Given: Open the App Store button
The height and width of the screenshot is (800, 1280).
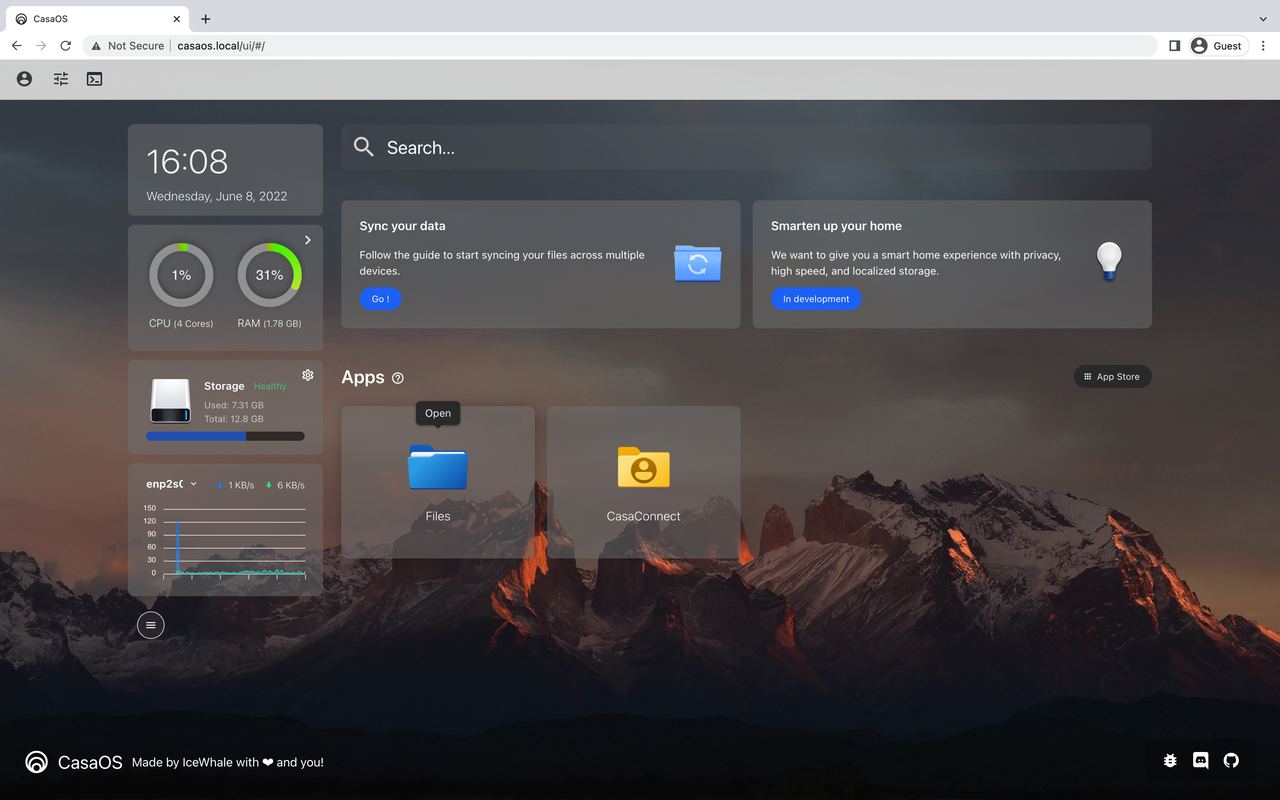Looking at the screenshot, I should tap(1112, 377).
